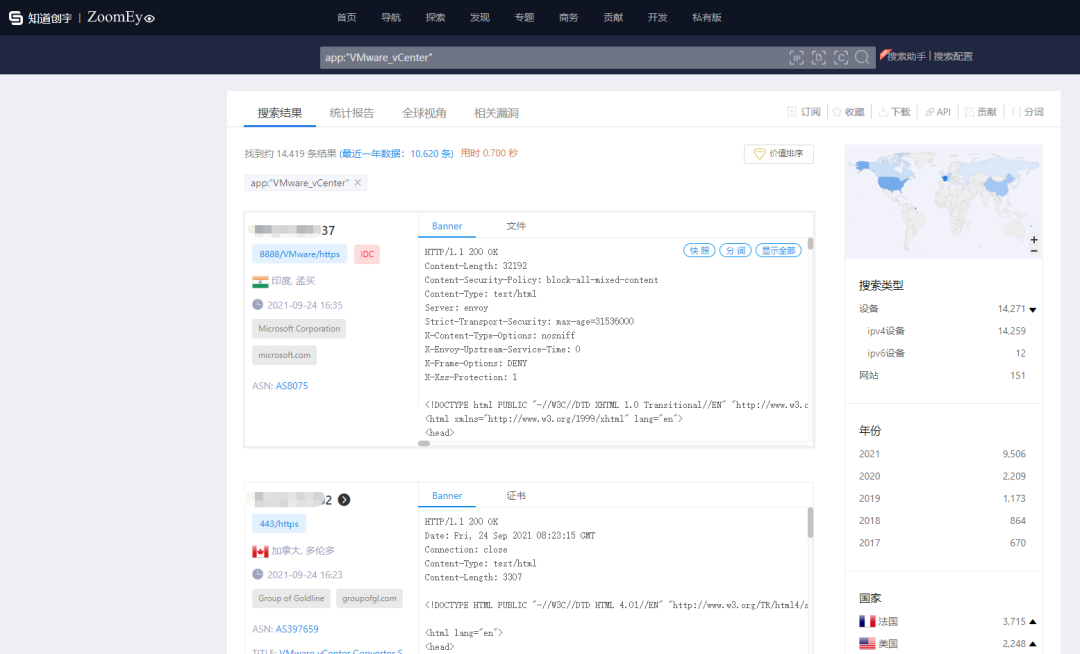Open the AS397659 ASN link
This screenshot has height=654, width=1080.
297,629
